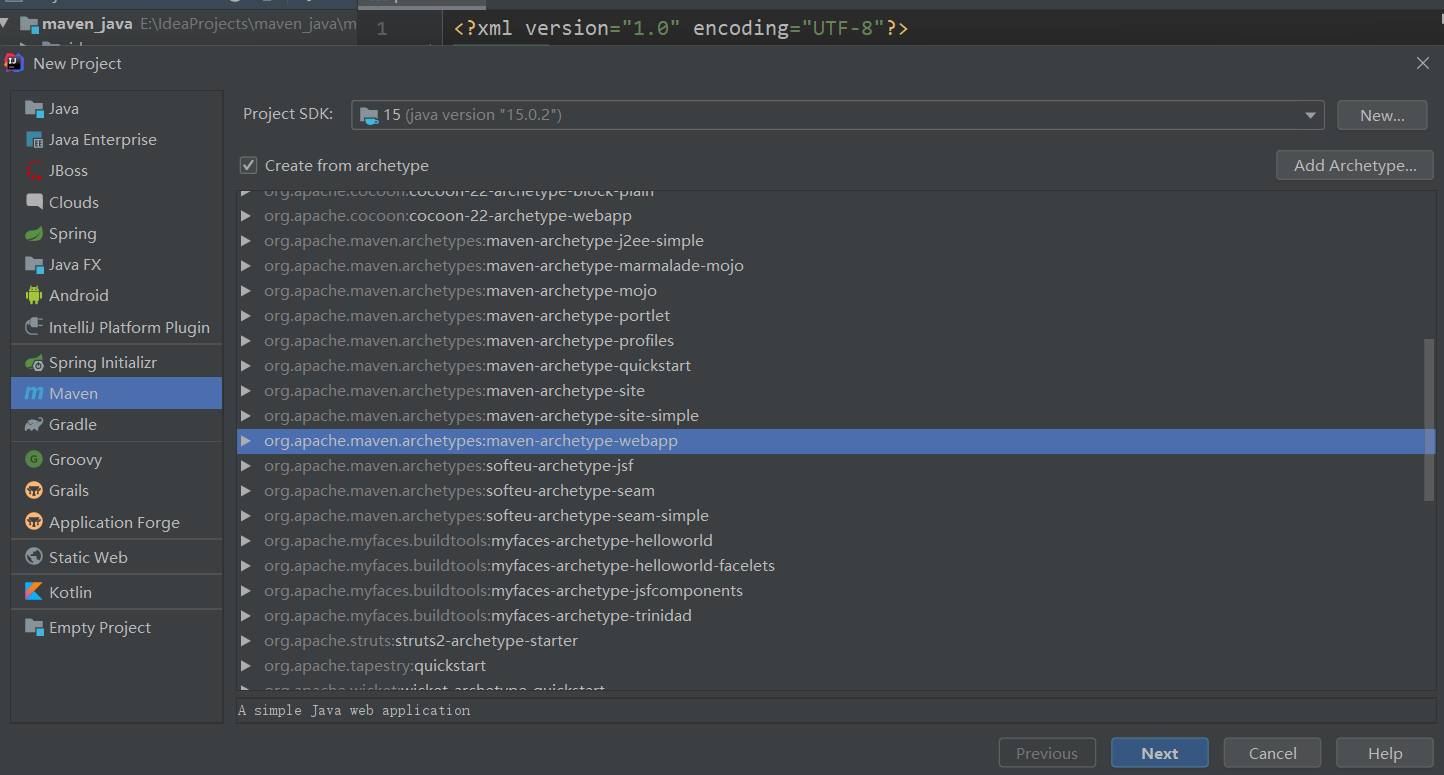
Task: Click Add Archetype... button
Action: (1355, 165)
